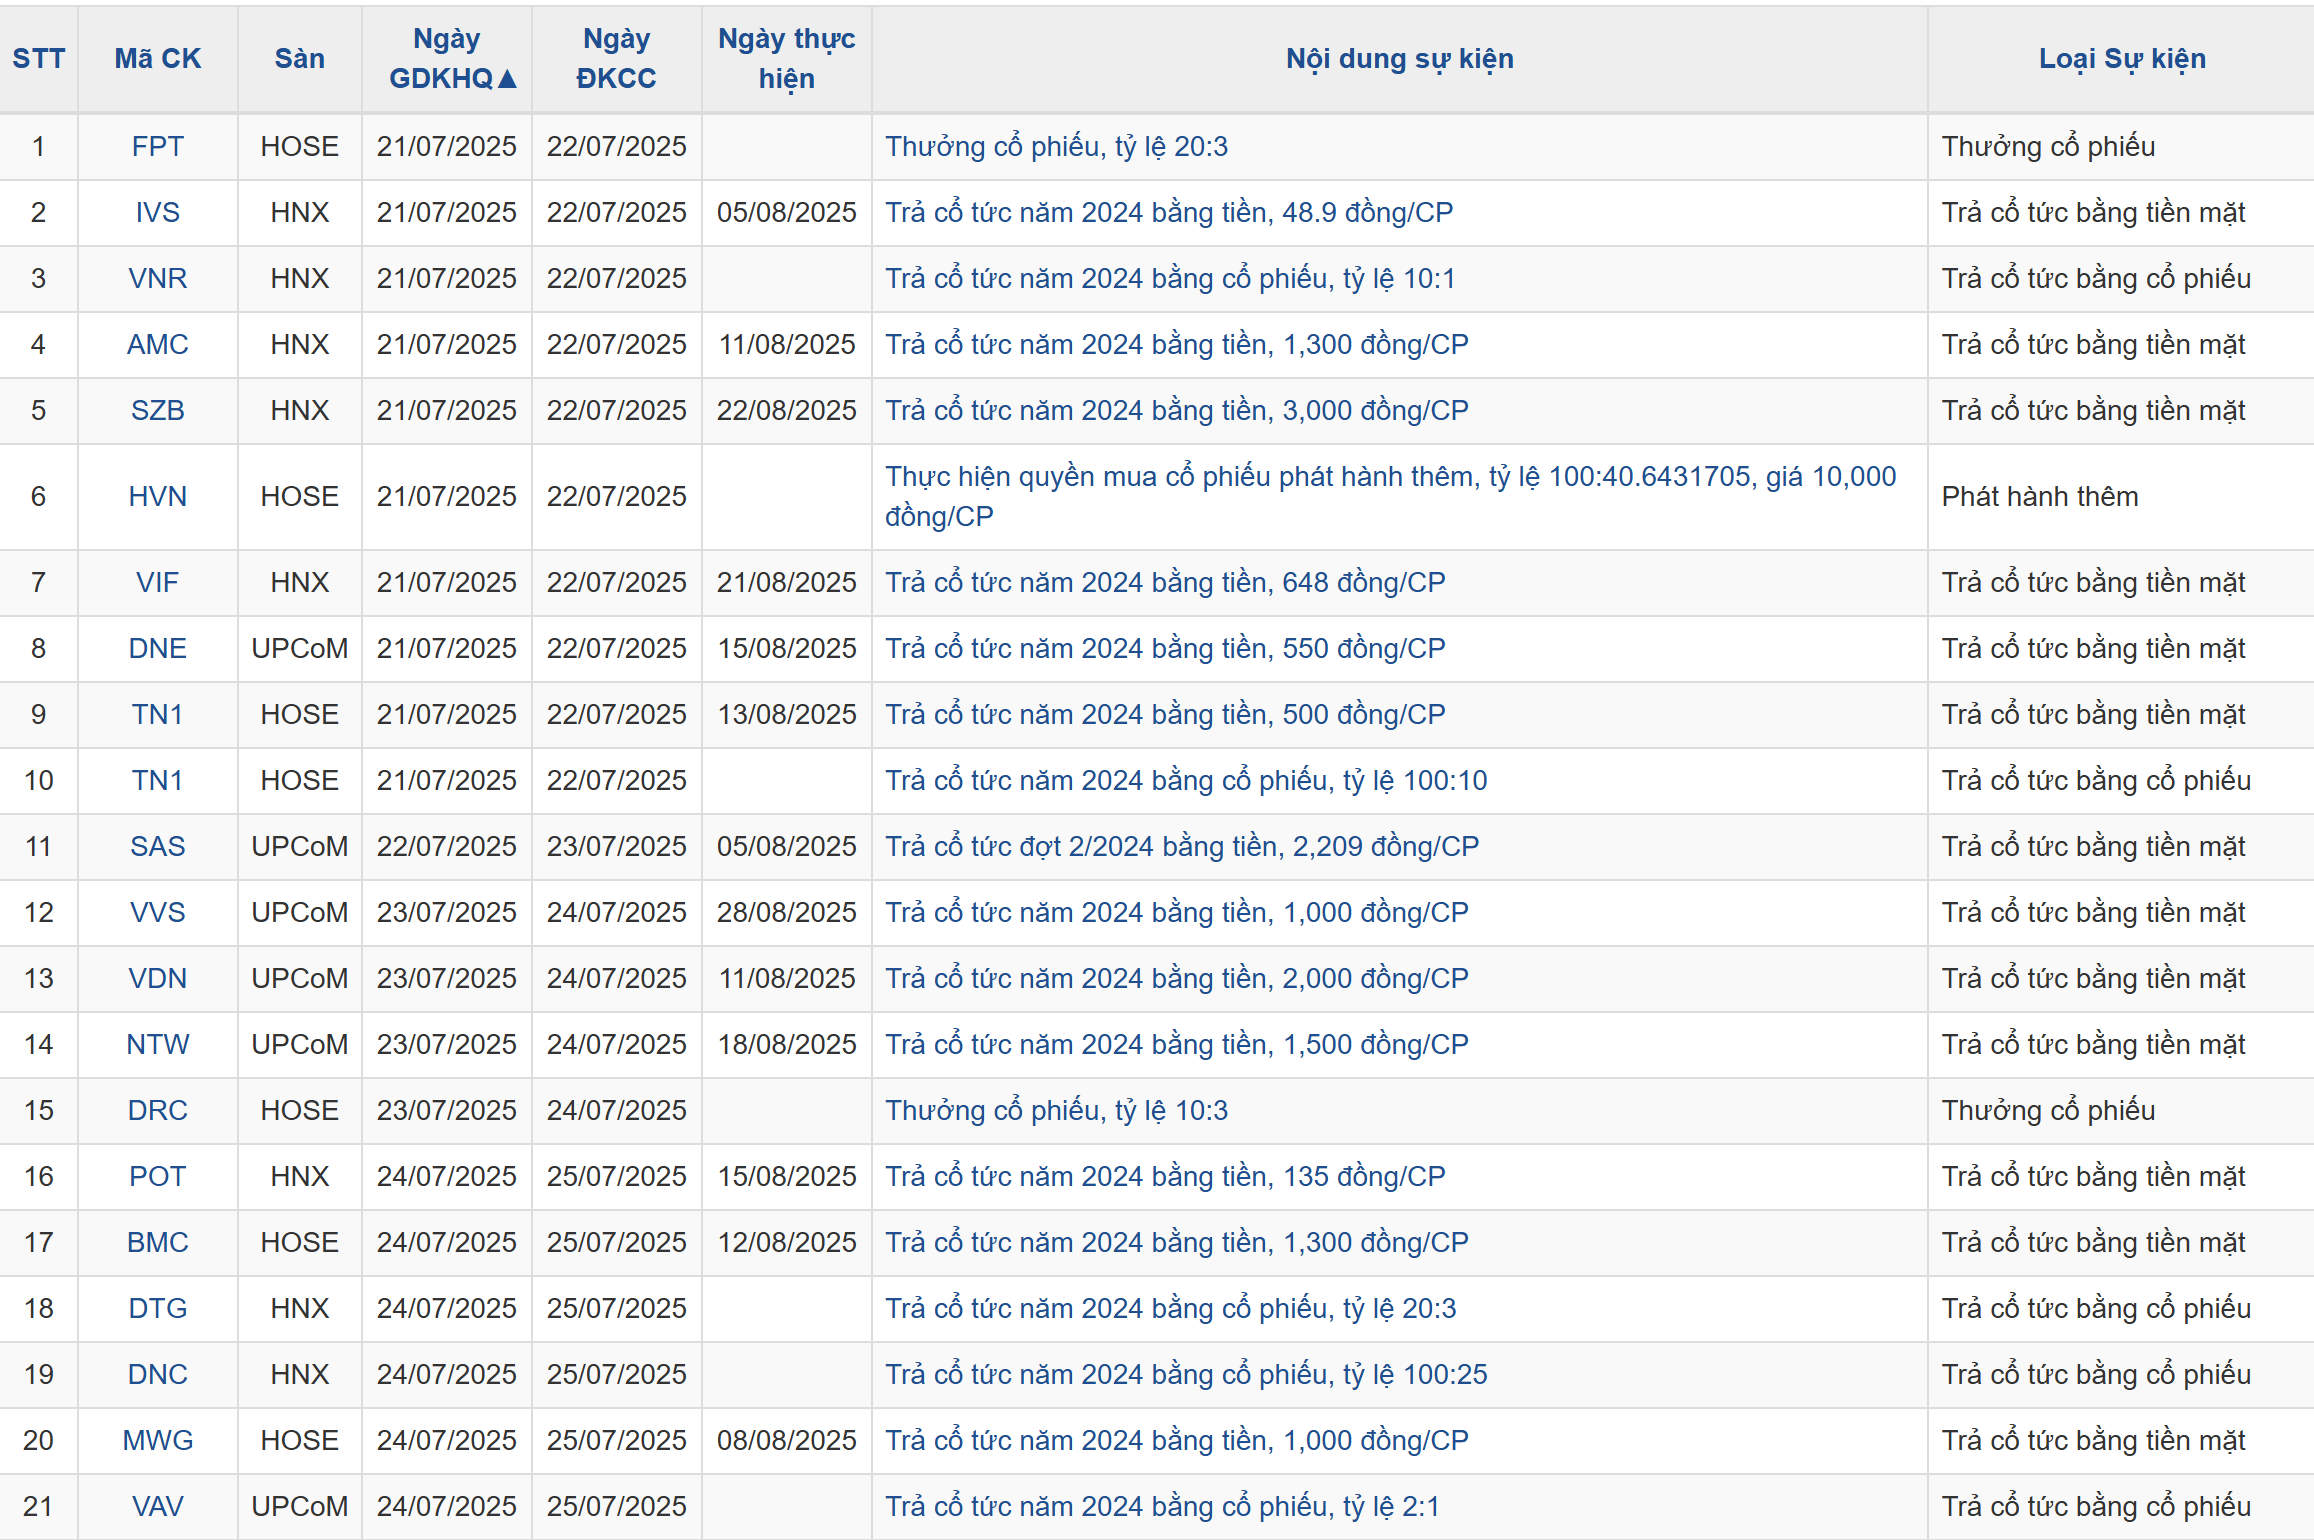Viewport: 2314px width, 1540px height.
Task: Open NTW dividend event 1,500 đồng/CP
Action: [x=1177, y=1044]
